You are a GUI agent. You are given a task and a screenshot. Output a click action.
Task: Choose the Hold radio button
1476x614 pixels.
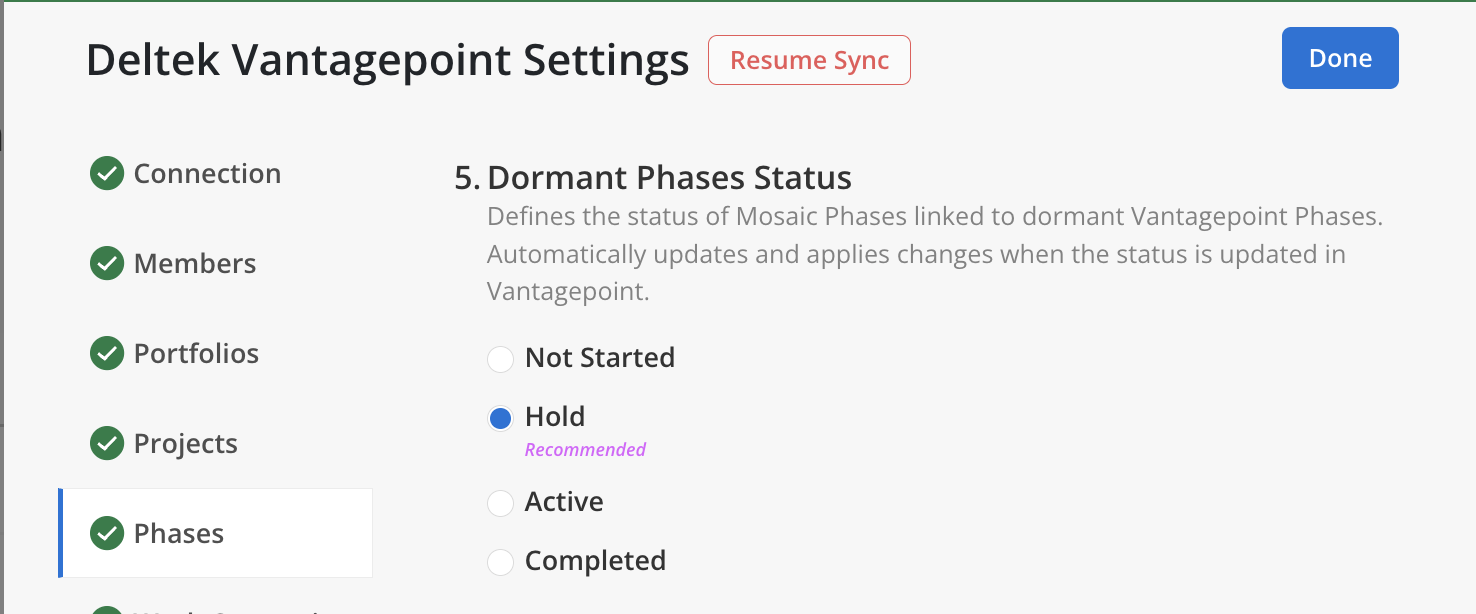(500, 418)
